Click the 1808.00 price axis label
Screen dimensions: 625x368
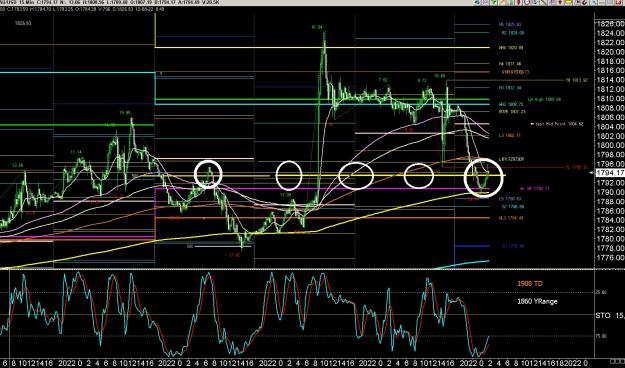[x=610, y=108]
